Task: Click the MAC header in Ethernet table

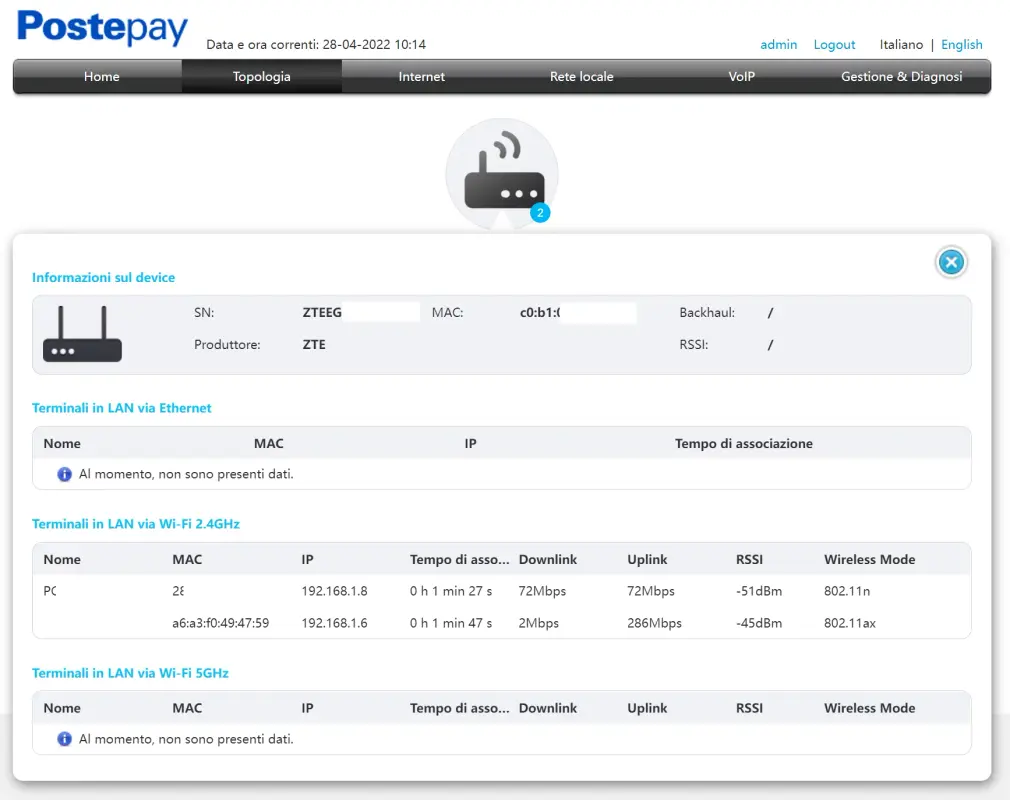Action: [x=269, y=443]
